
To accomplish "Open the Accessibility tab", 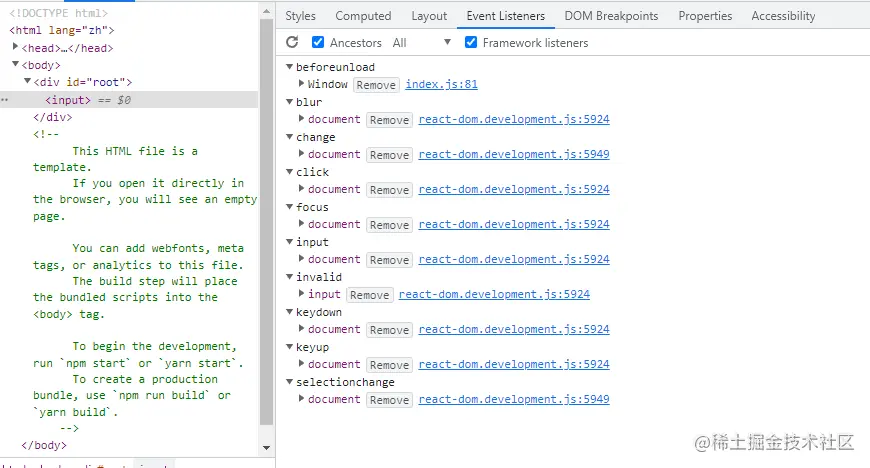I will tap(783, 16).
